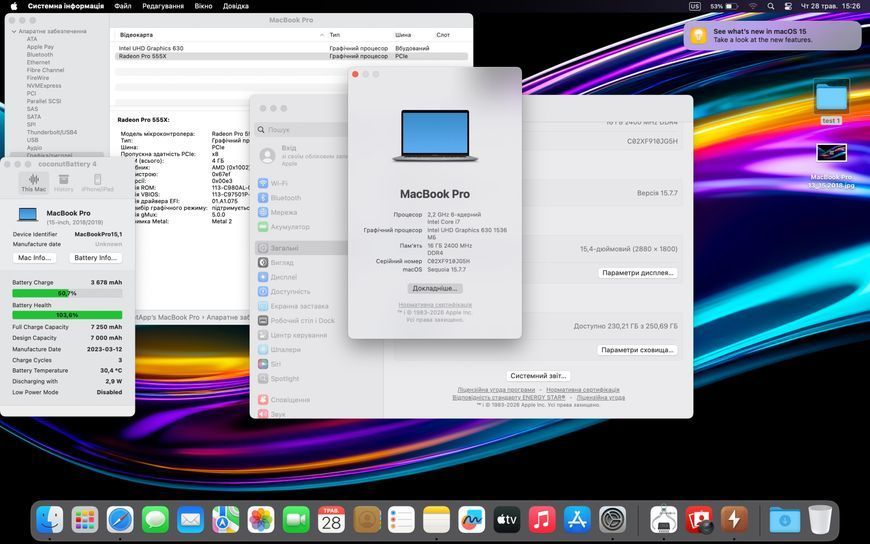Open the Редагування menu

point(163,6)
